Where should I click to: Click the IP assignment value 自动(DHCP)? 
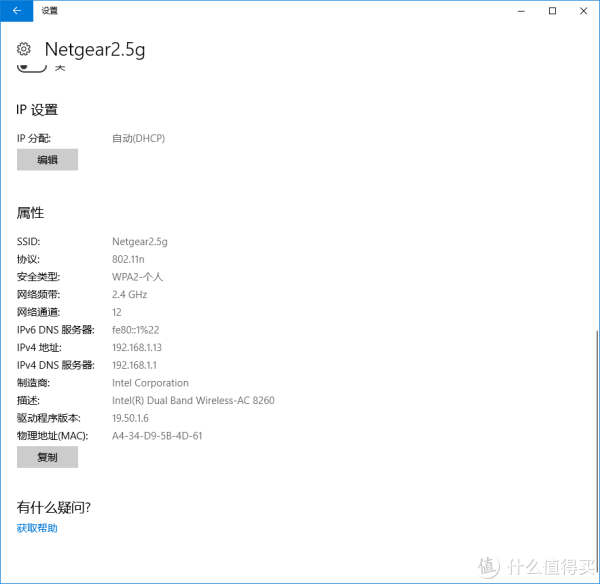coord(139,138)
